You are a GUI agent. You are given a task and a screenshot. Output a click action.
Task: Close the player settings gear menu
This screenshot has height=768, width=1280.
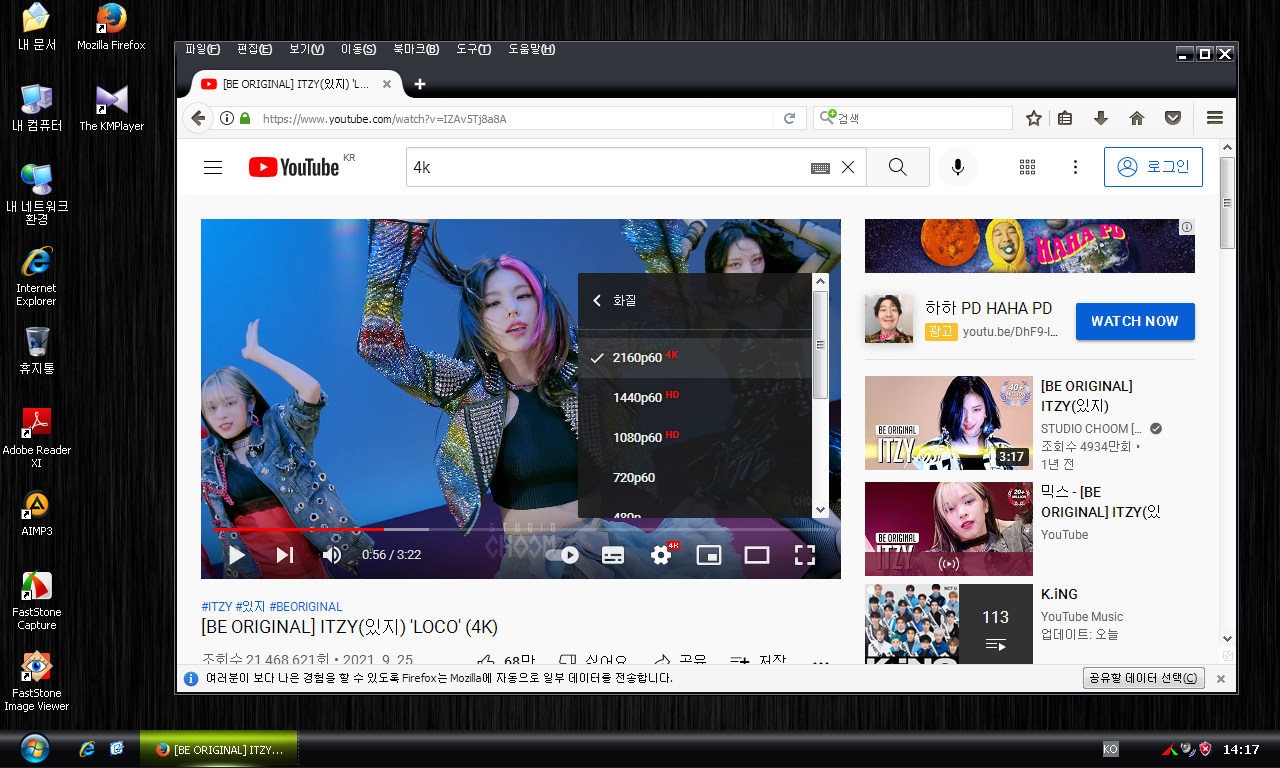pyautogui.click(x=661, y=554)
